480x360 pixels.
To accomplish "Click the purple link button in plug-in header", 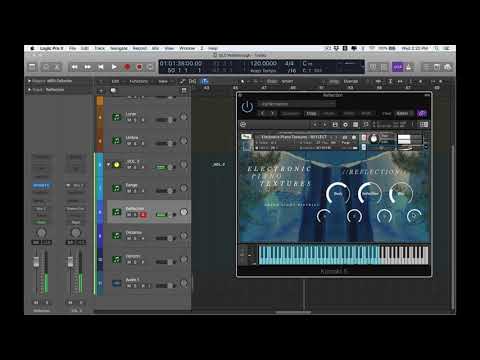I will [x=422, y=113].
